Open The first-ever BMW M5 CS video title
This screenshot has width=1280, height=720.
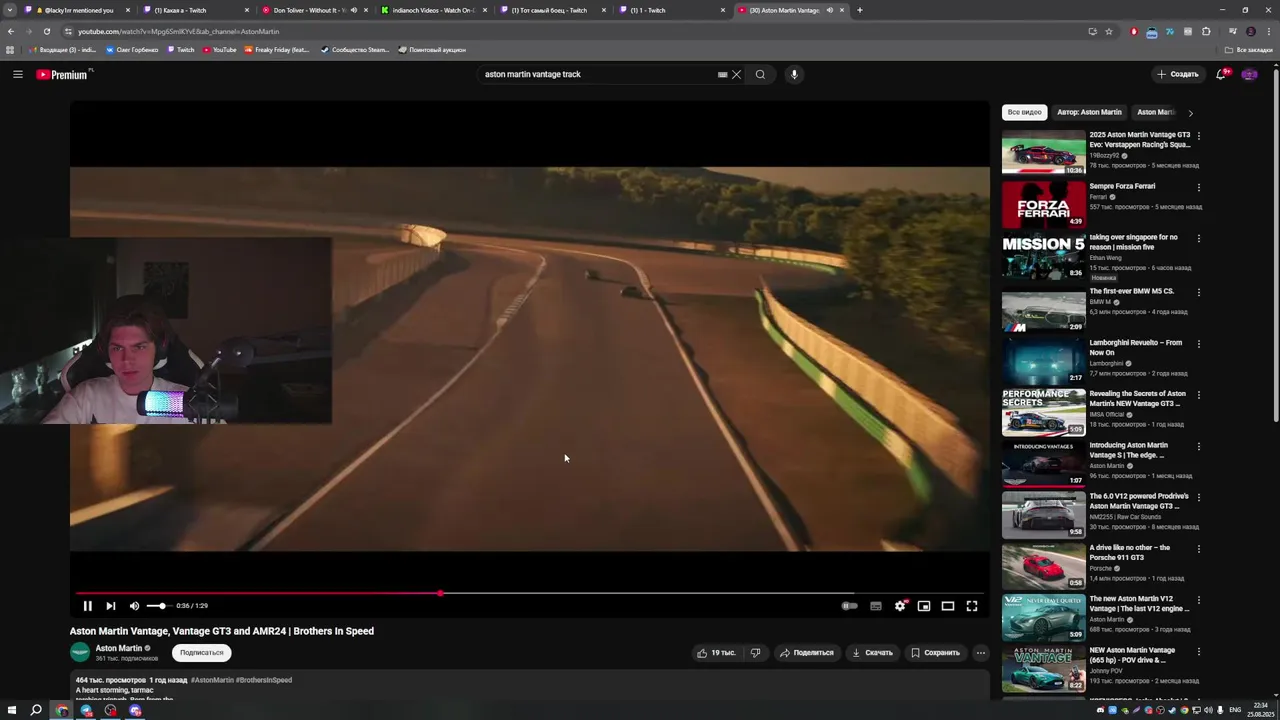(x=1131, y=291)
